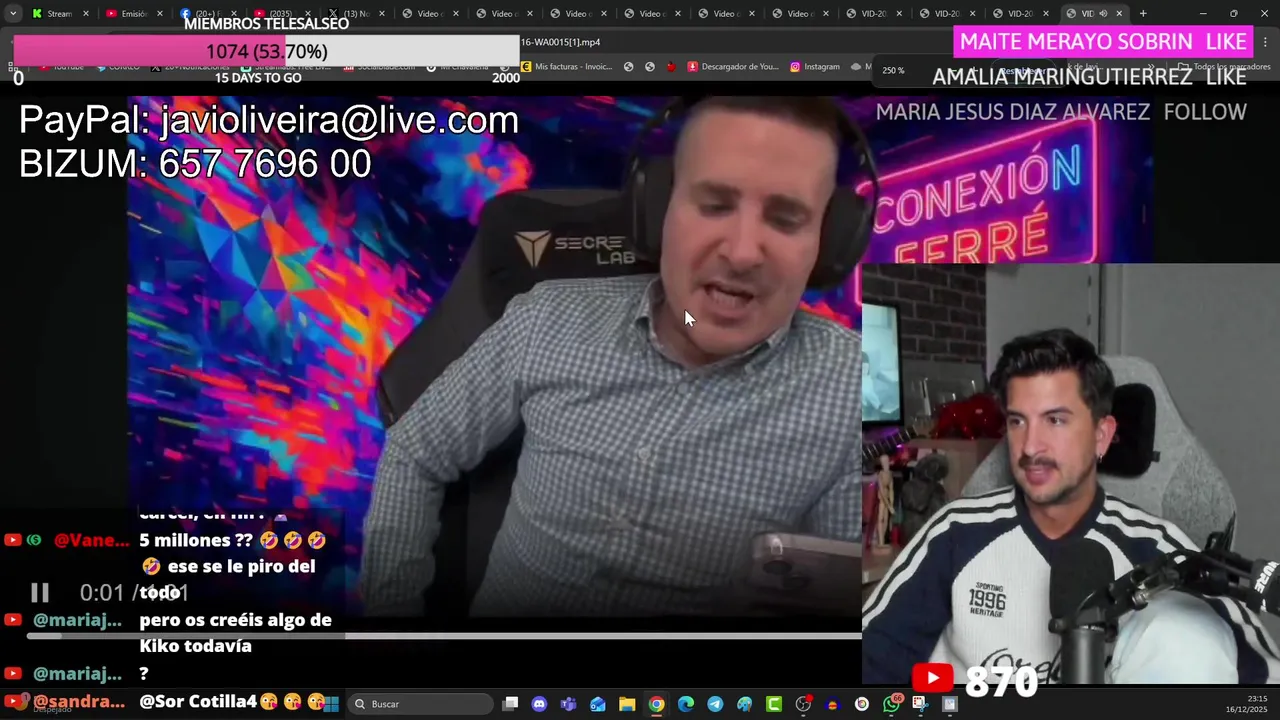Open Outlook from the taskbar

coord(598,704)
